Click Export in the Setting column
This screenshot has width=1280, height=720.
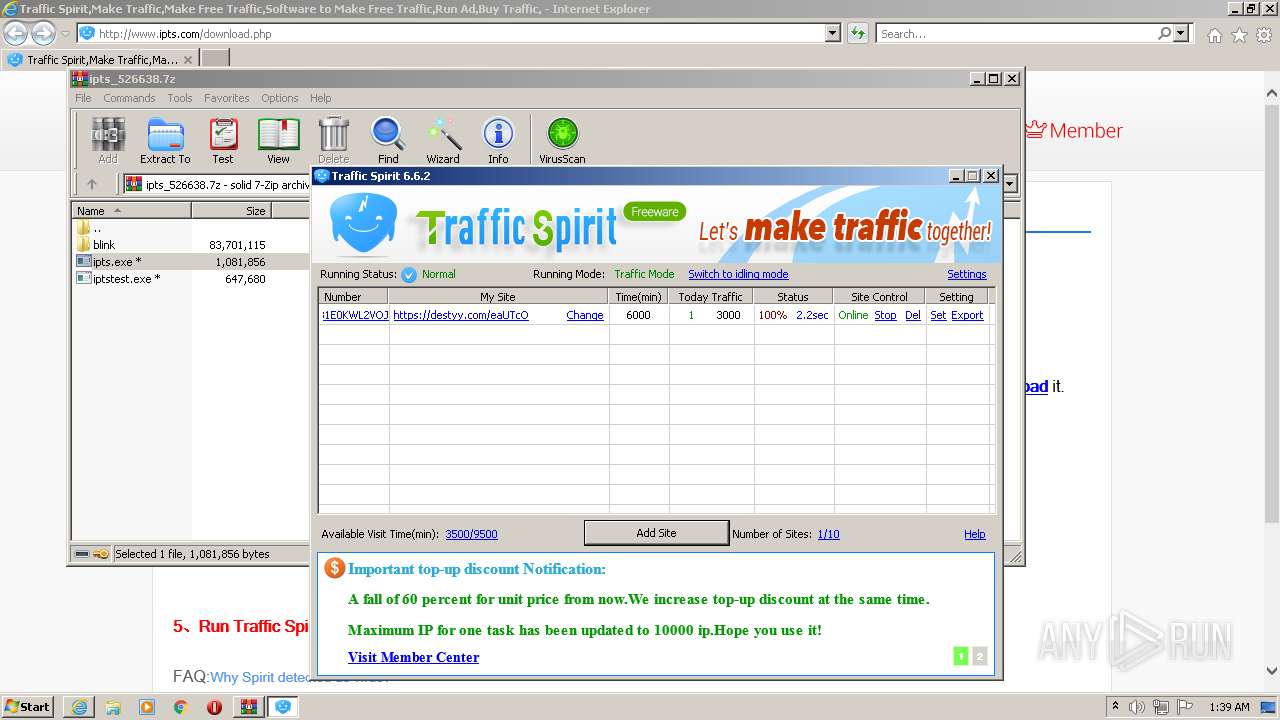pos(967,315)
